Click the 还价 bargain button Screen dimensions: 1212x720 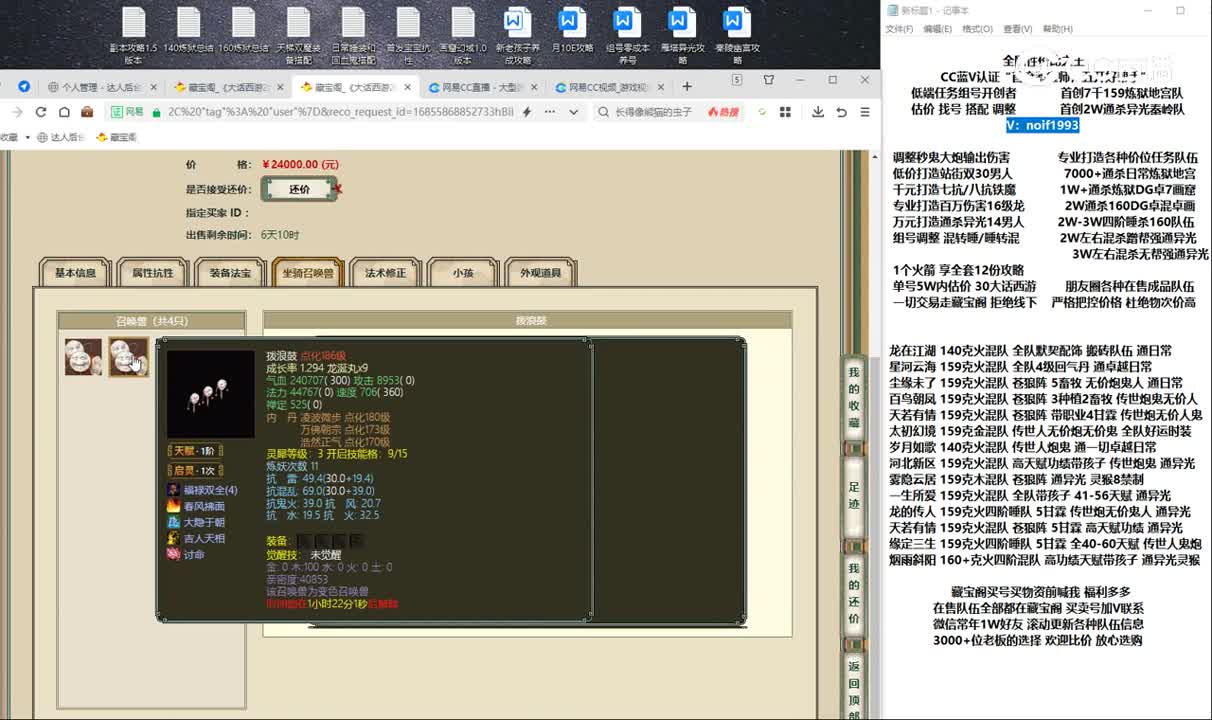tap(299, 189)
